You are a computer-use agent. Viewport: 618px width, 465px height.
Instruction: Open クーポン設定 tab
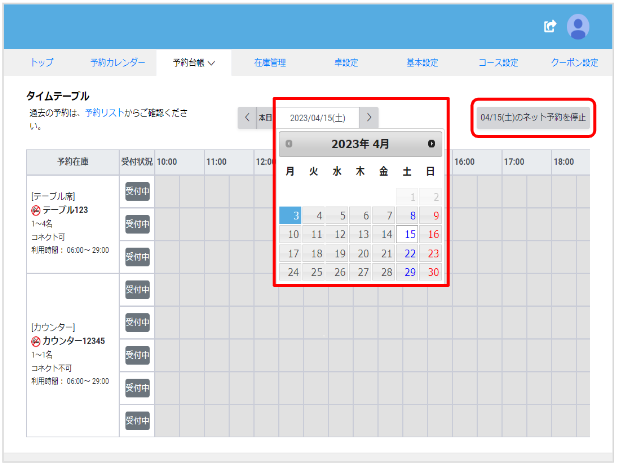[x=574, y=62]
